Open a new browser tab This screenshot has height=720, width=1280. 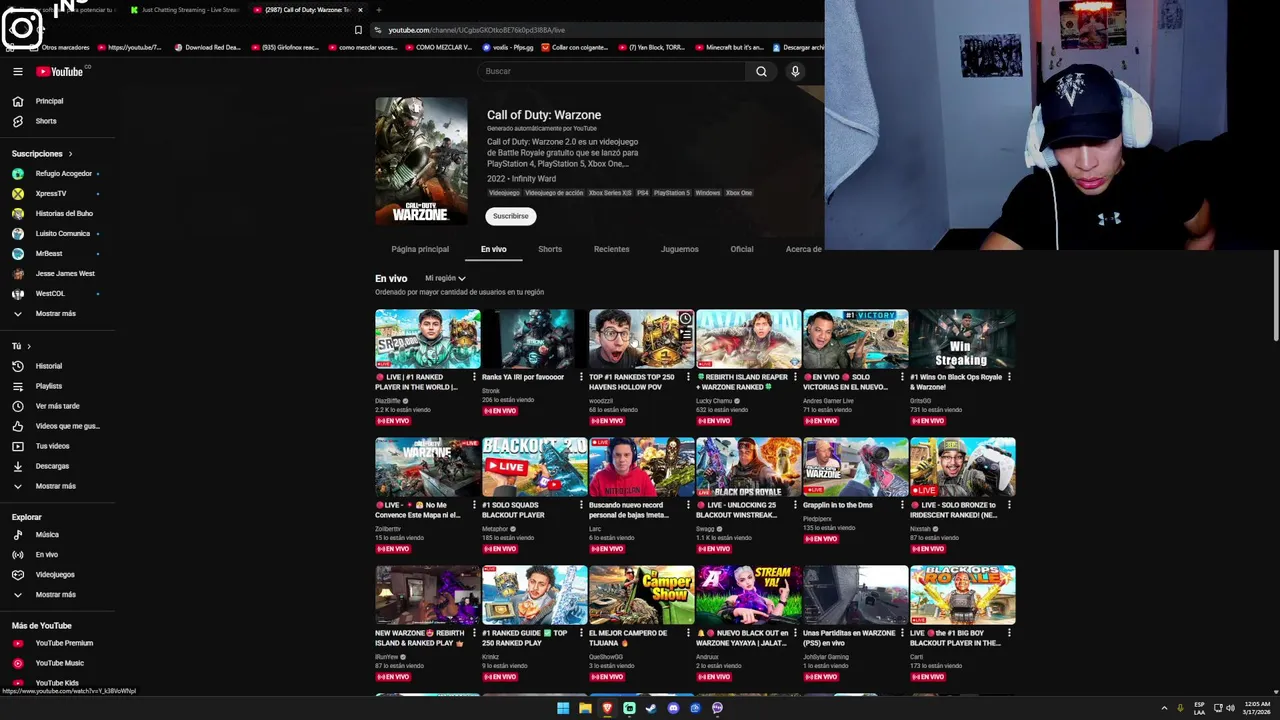point(378,10)
